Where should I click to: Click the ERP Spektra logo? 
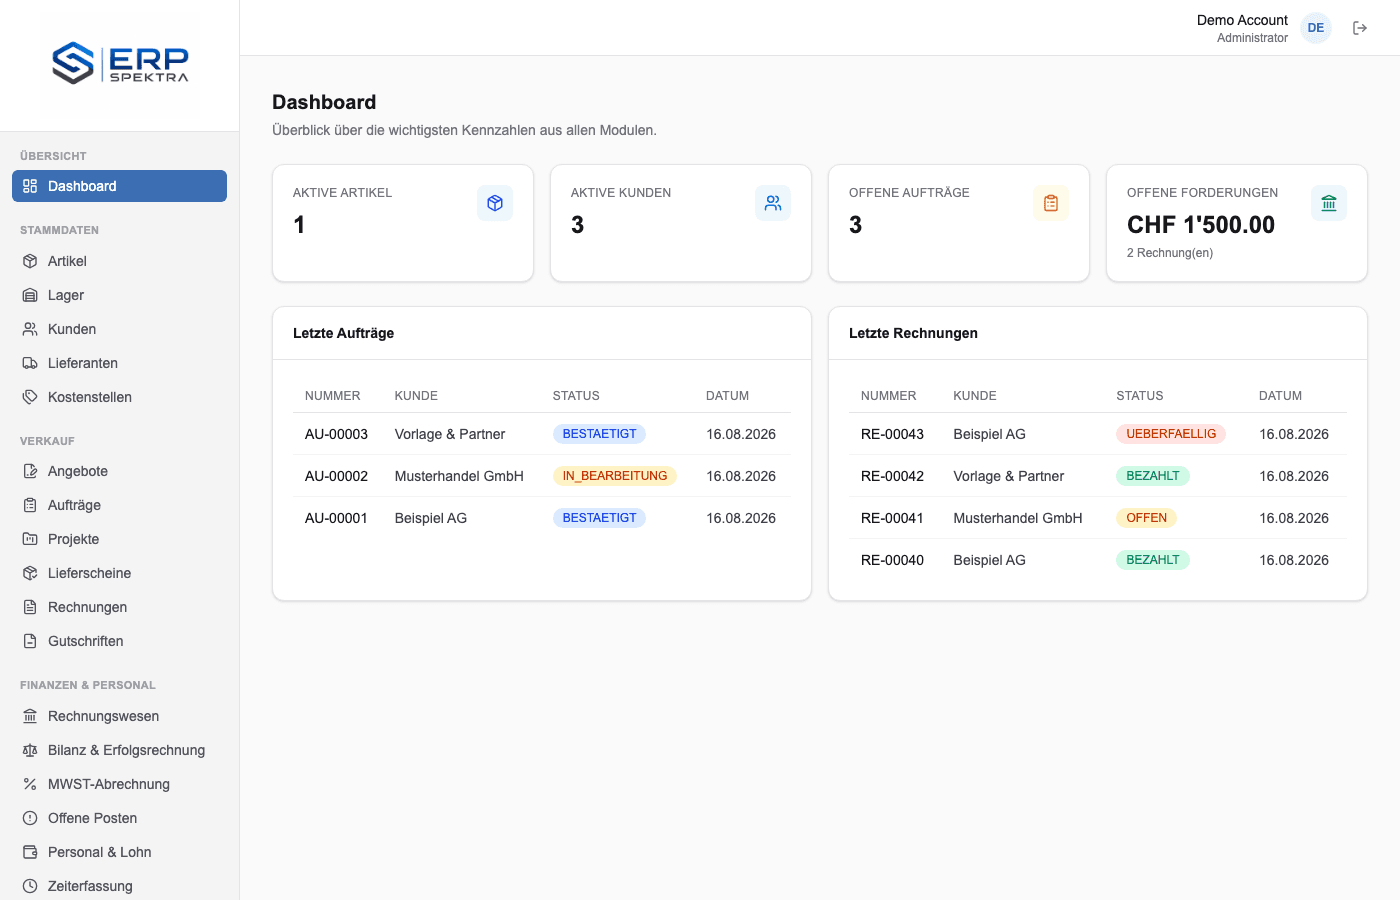point(120,63)
